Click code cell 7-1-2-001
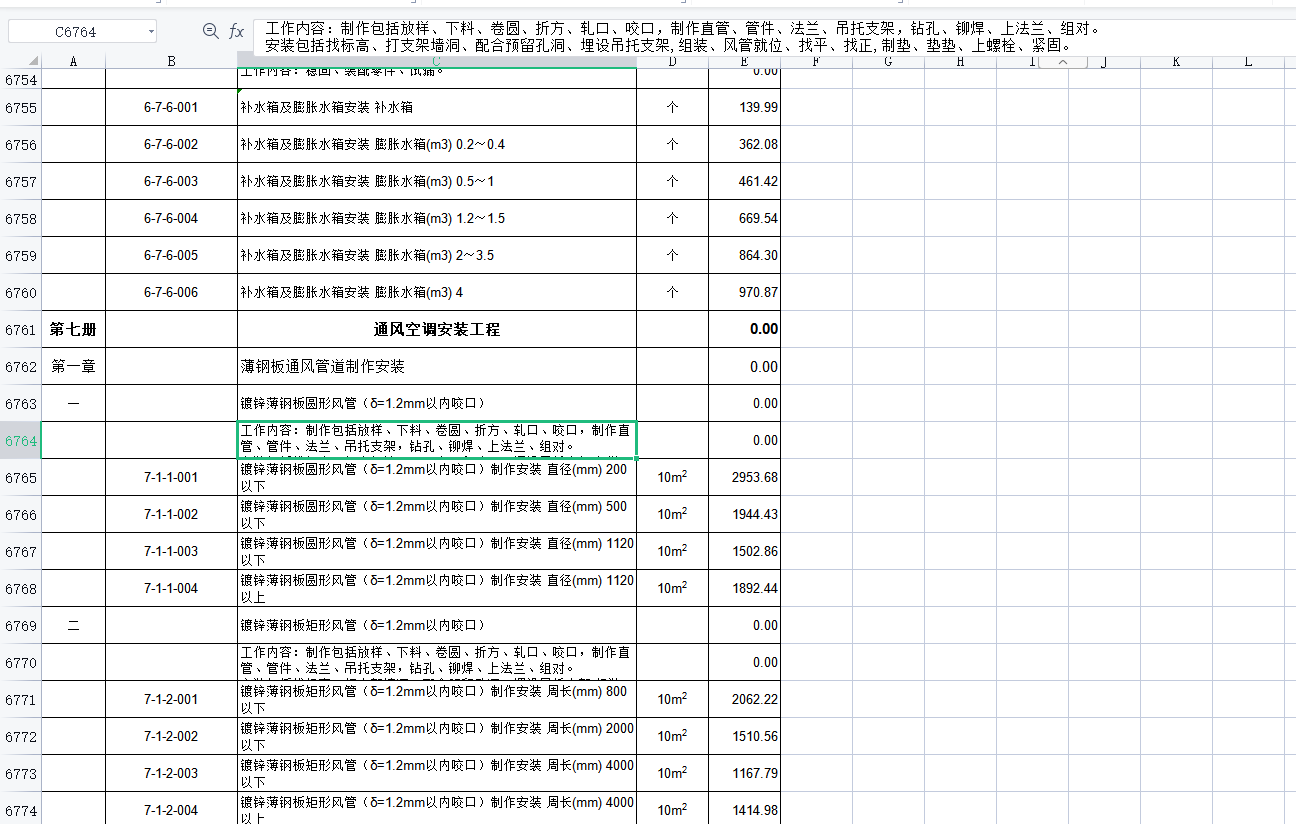Viewport: 1296px width, 824px height. point(171,699)
